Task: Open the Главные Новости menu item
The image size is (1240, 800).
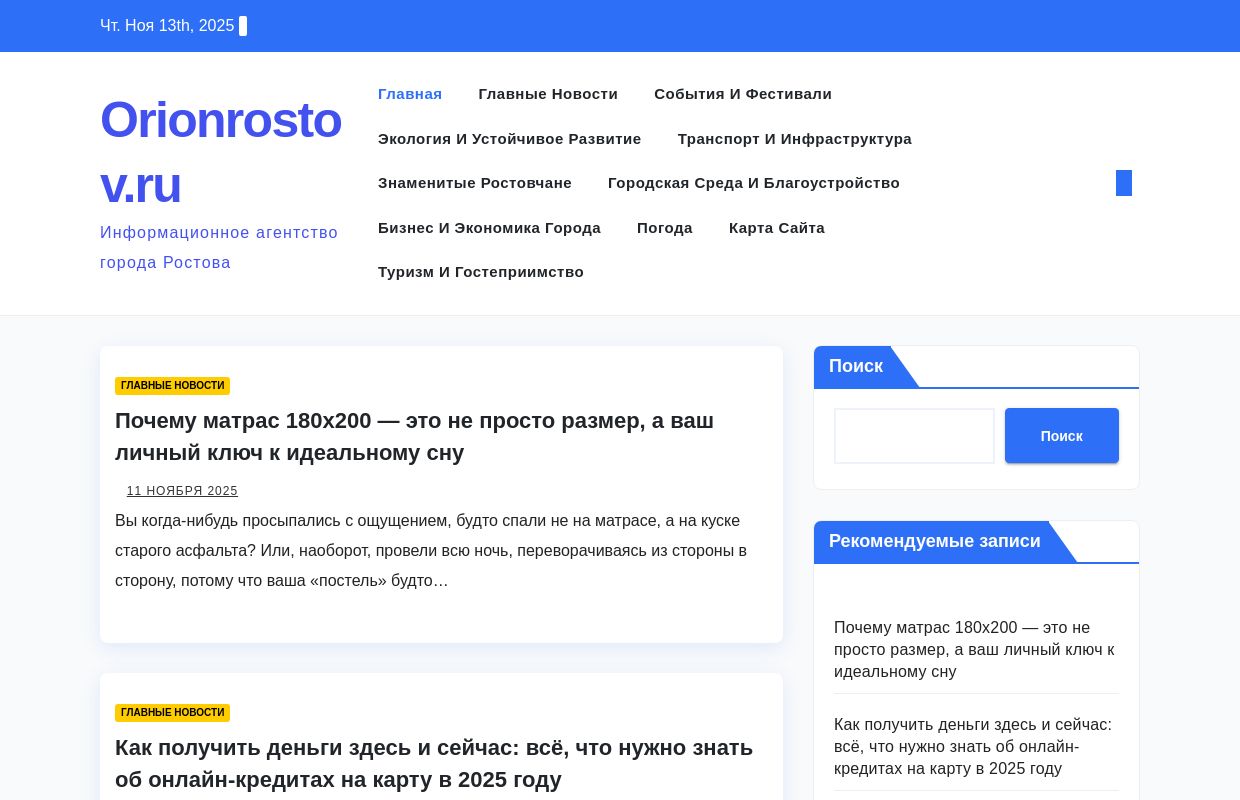Action: coord(548,94)
